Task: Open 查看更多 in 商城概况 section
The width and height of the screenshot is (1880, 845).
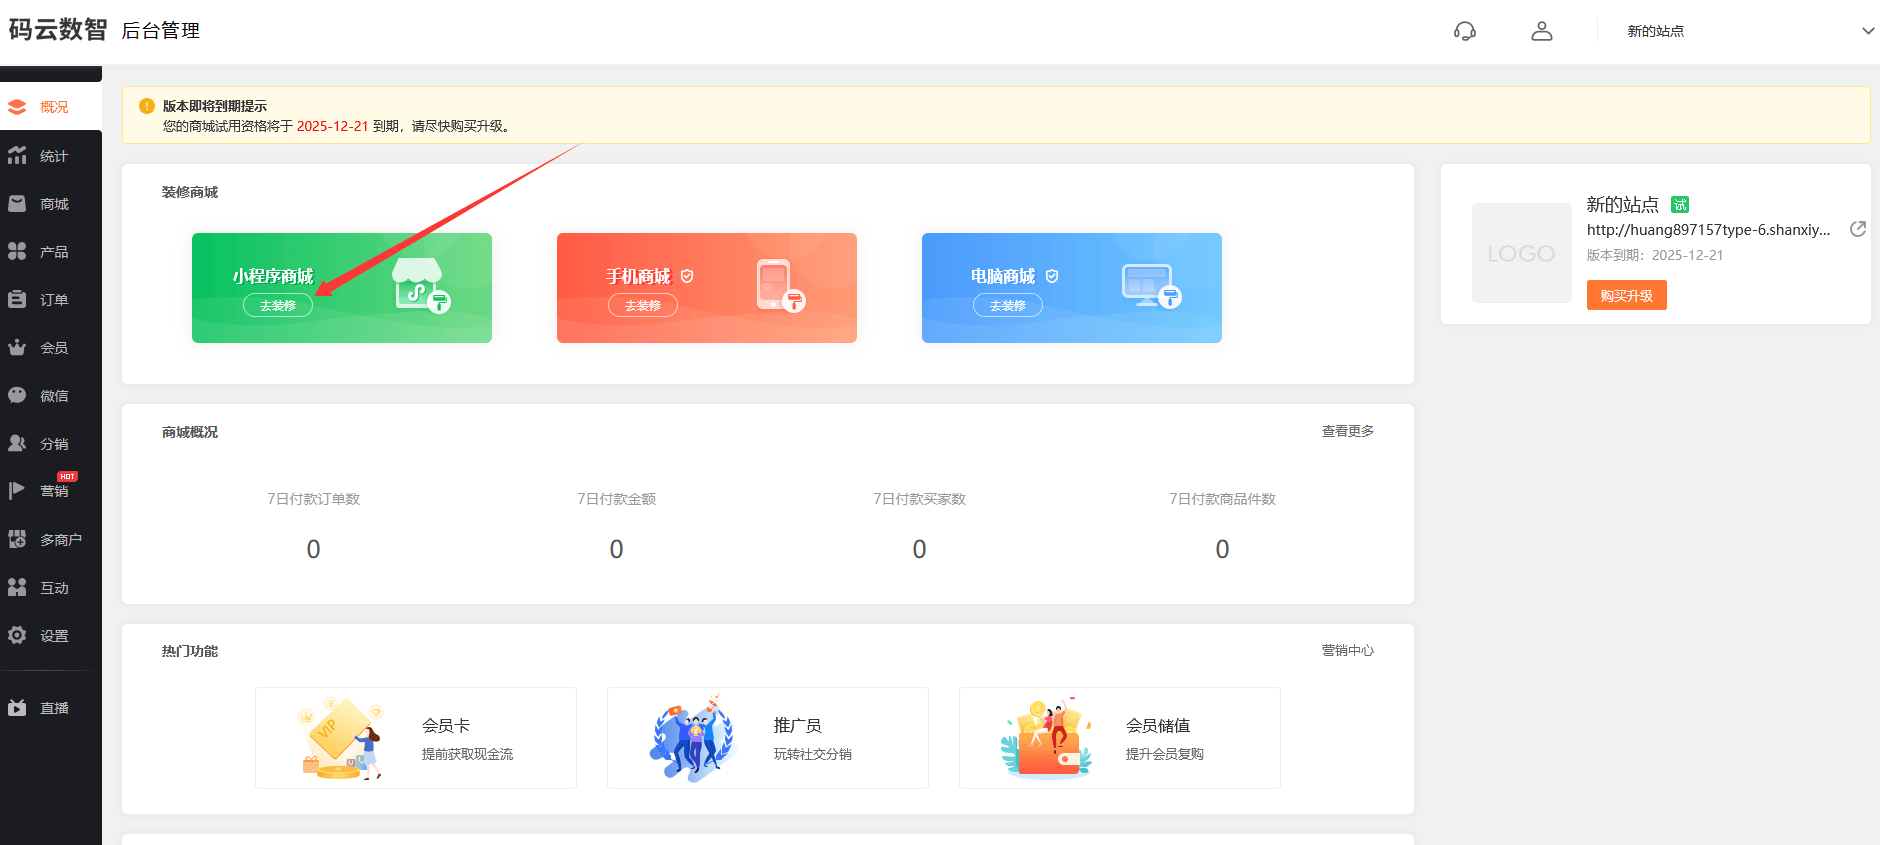Action: tap(1347, 431)
